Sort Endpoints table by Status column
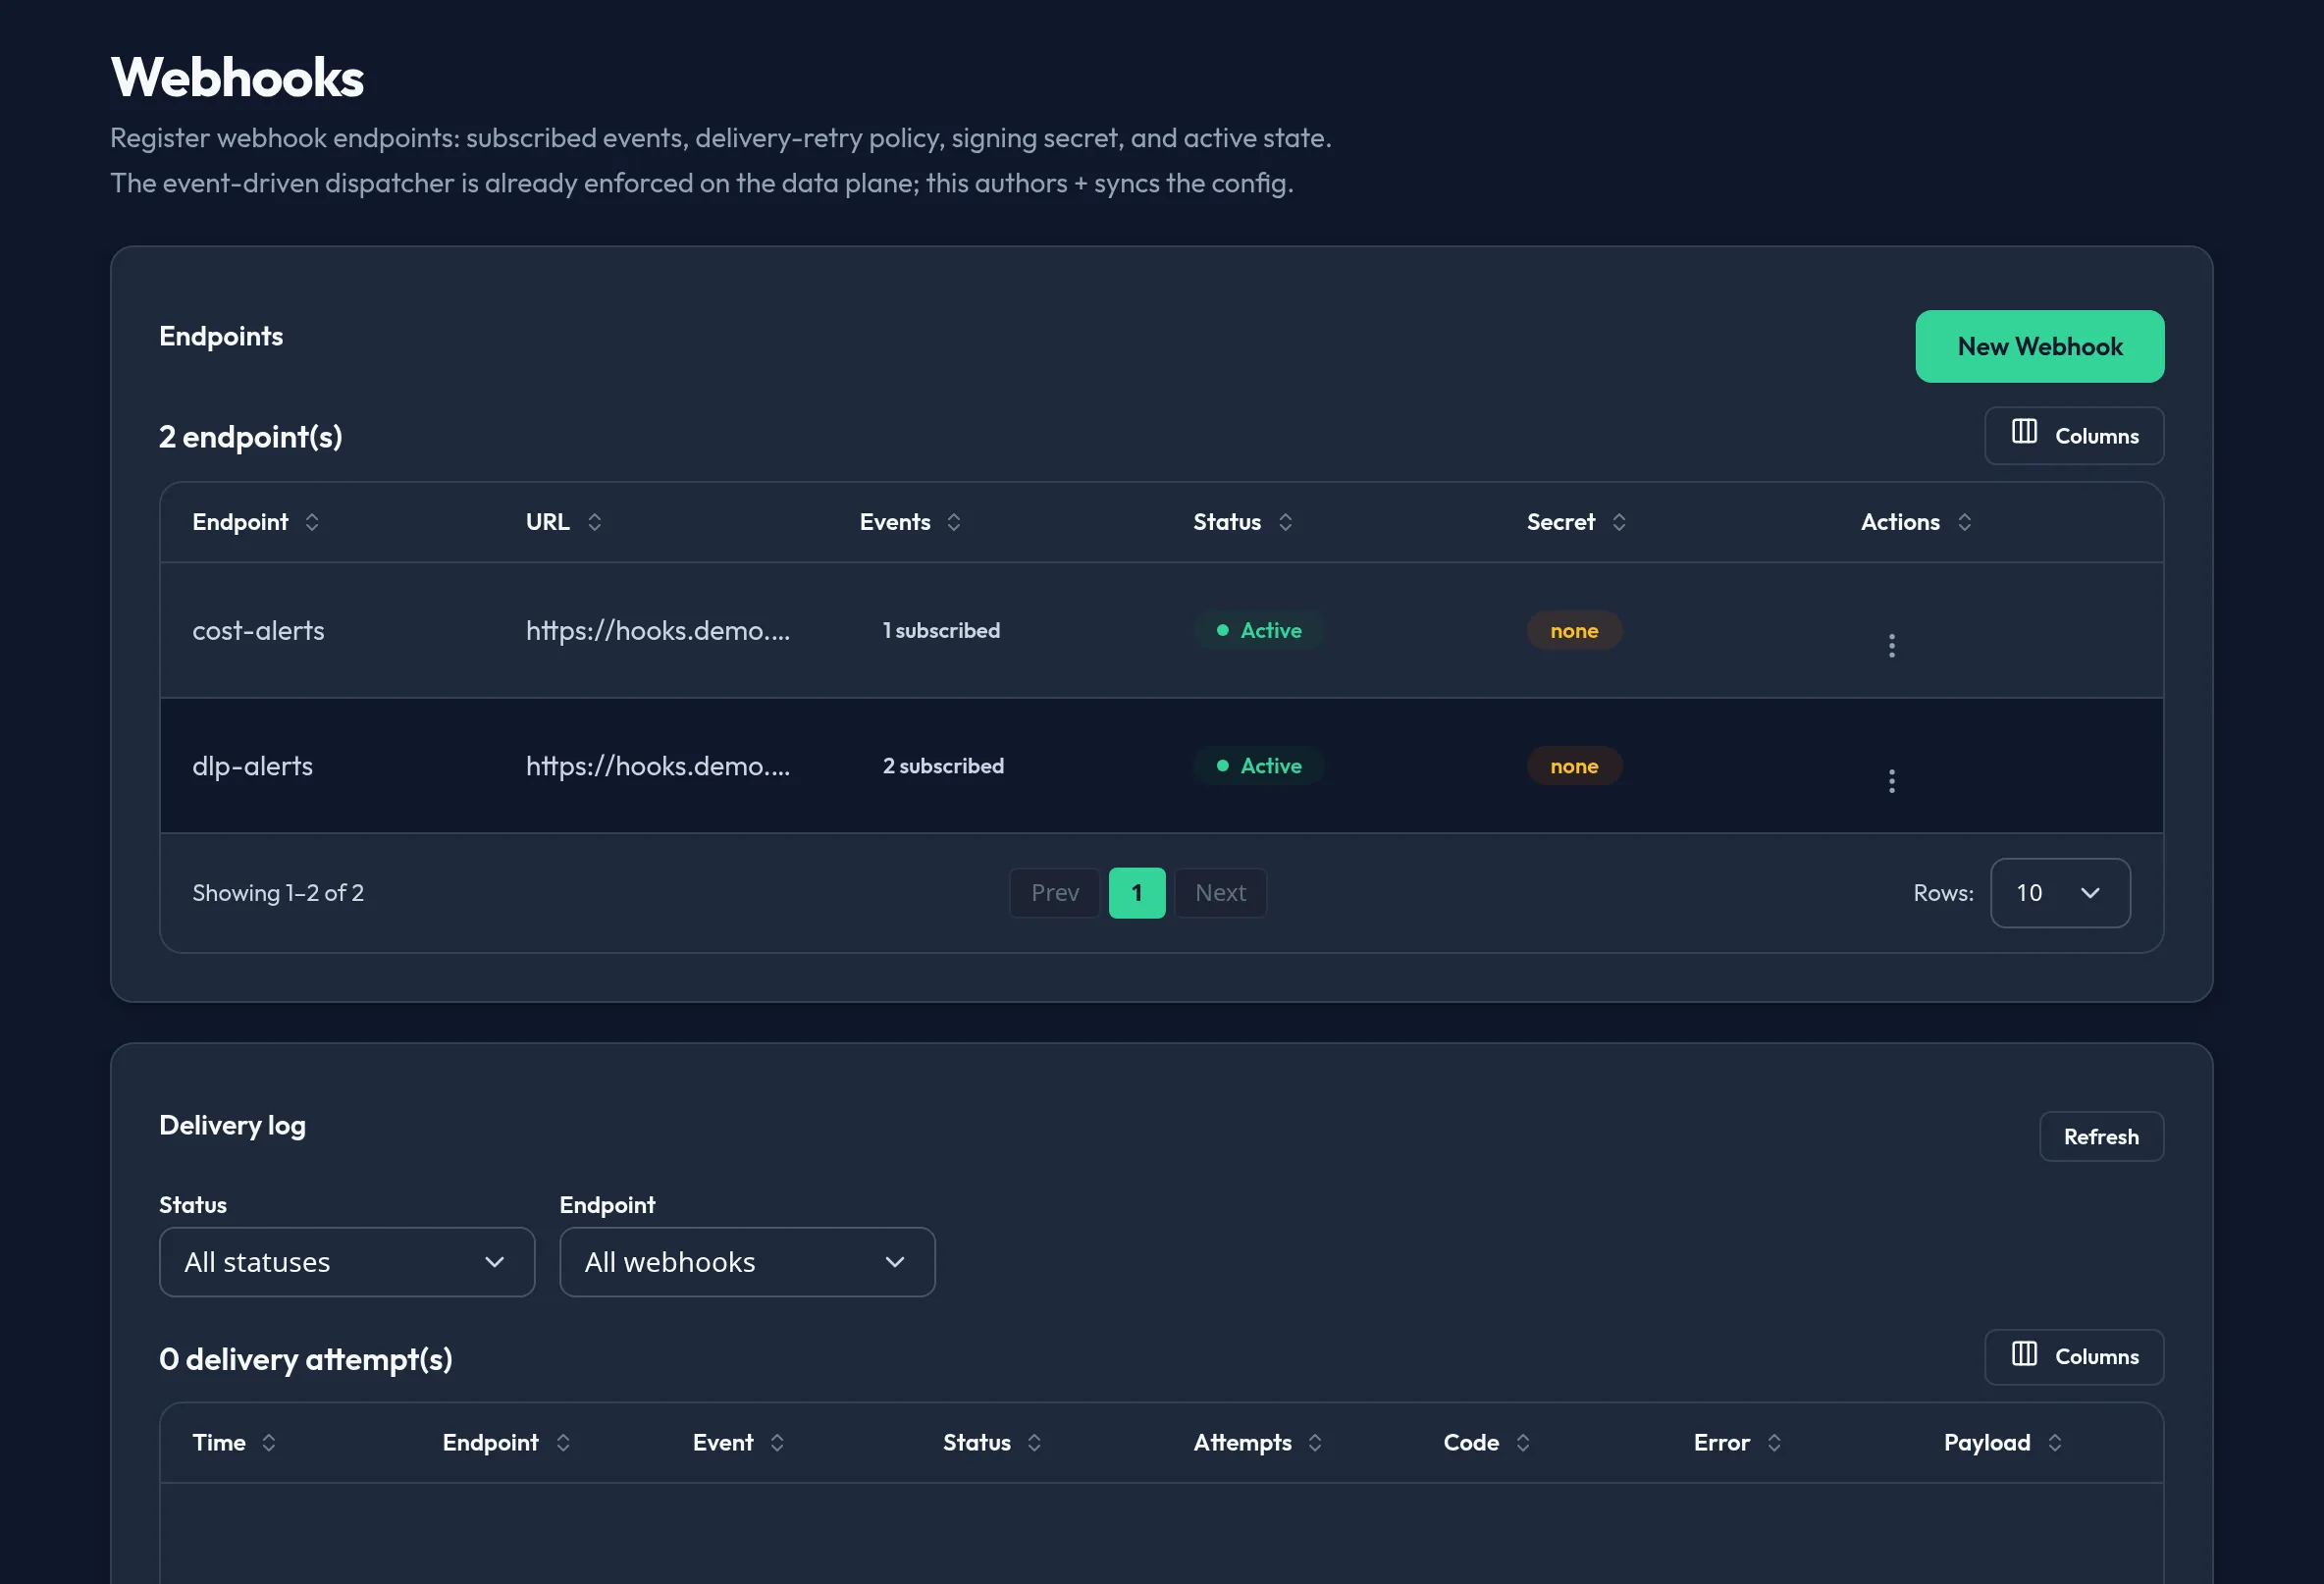The image size is (2324, 1584). point(1243,522)
